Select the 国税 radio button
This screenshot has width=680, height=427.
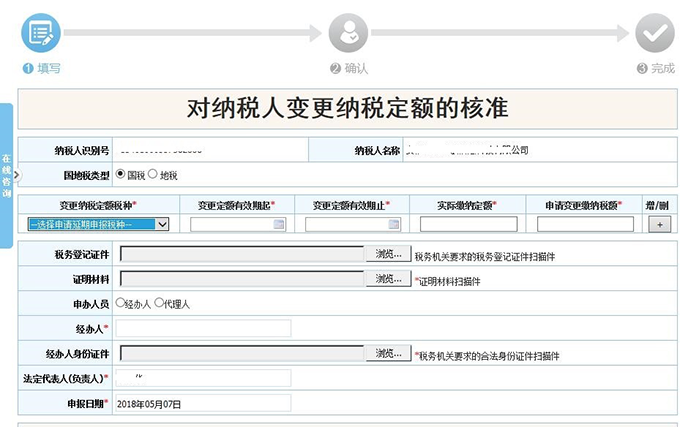coord(121,174)
